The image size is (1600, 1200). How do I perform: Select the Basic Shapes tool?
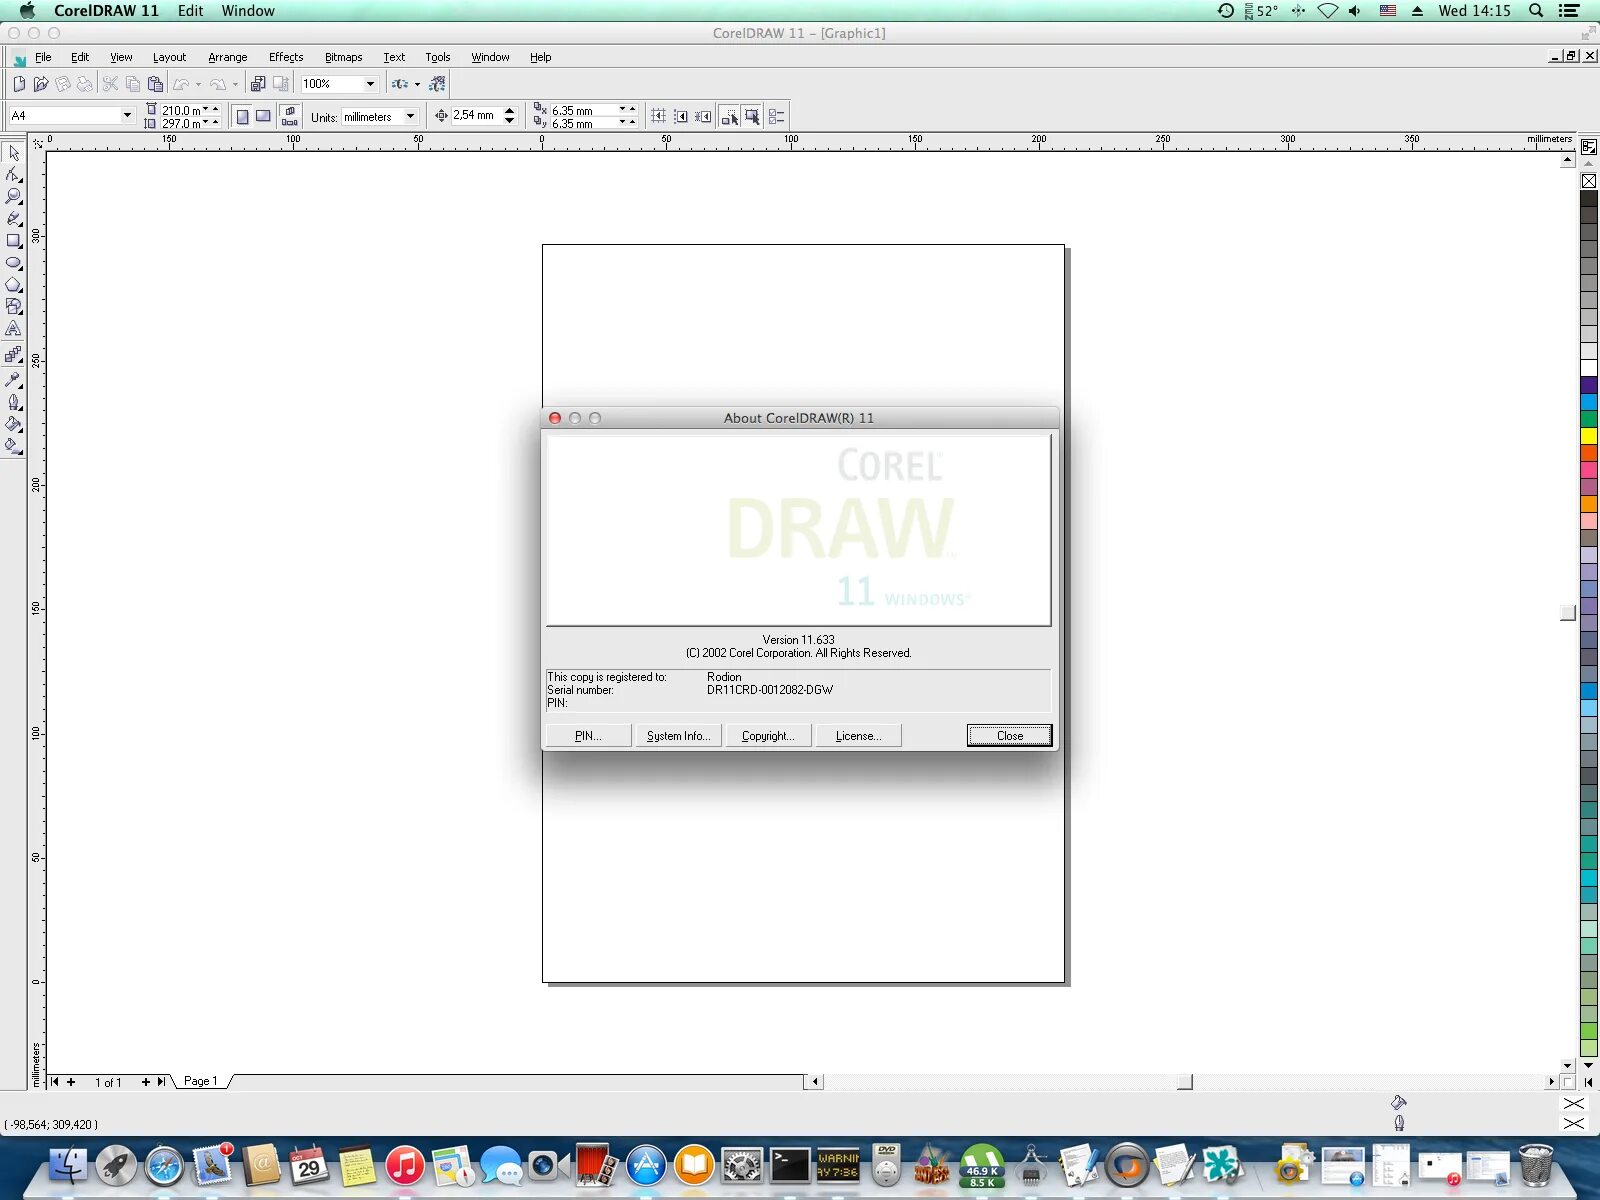tap(14, 307)
